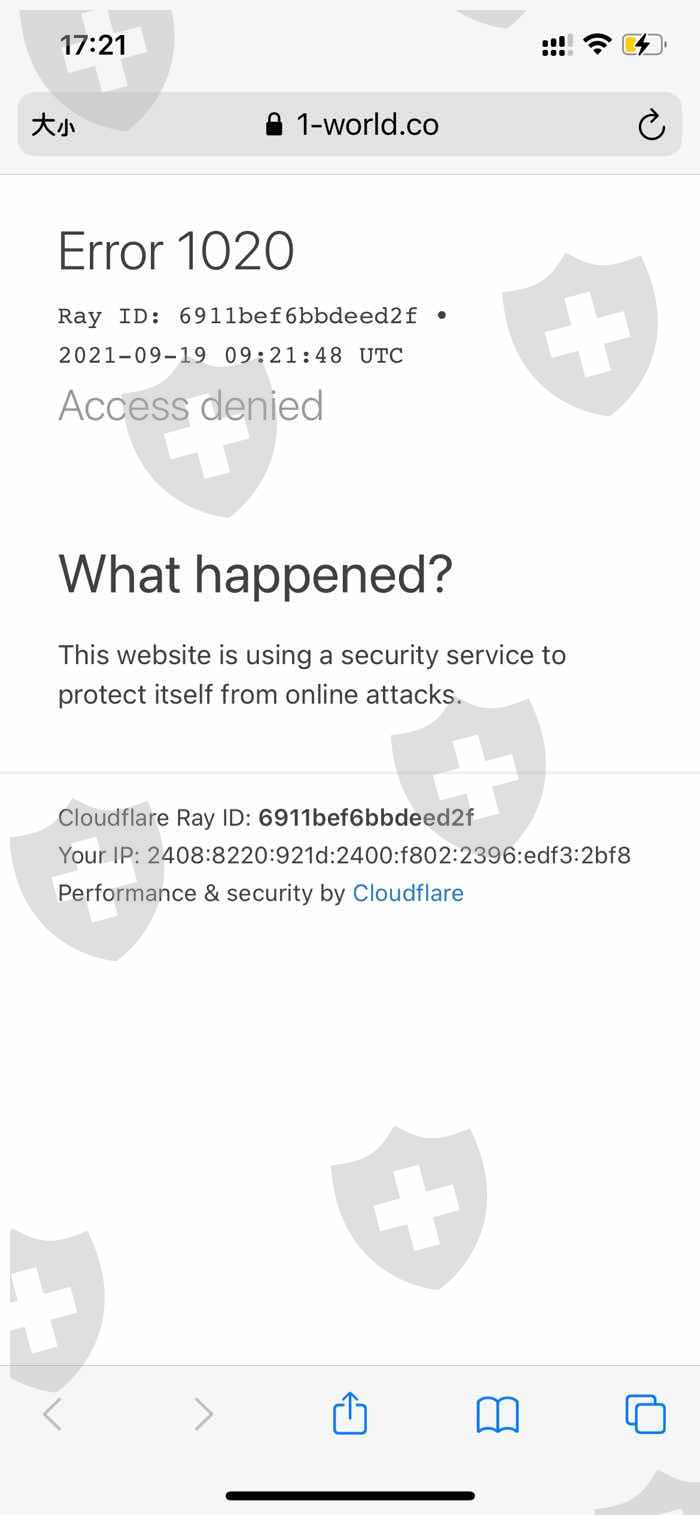The image size is (700, 1515).
Task: Select the 1-world.co address field
Action: coord(350,124)
